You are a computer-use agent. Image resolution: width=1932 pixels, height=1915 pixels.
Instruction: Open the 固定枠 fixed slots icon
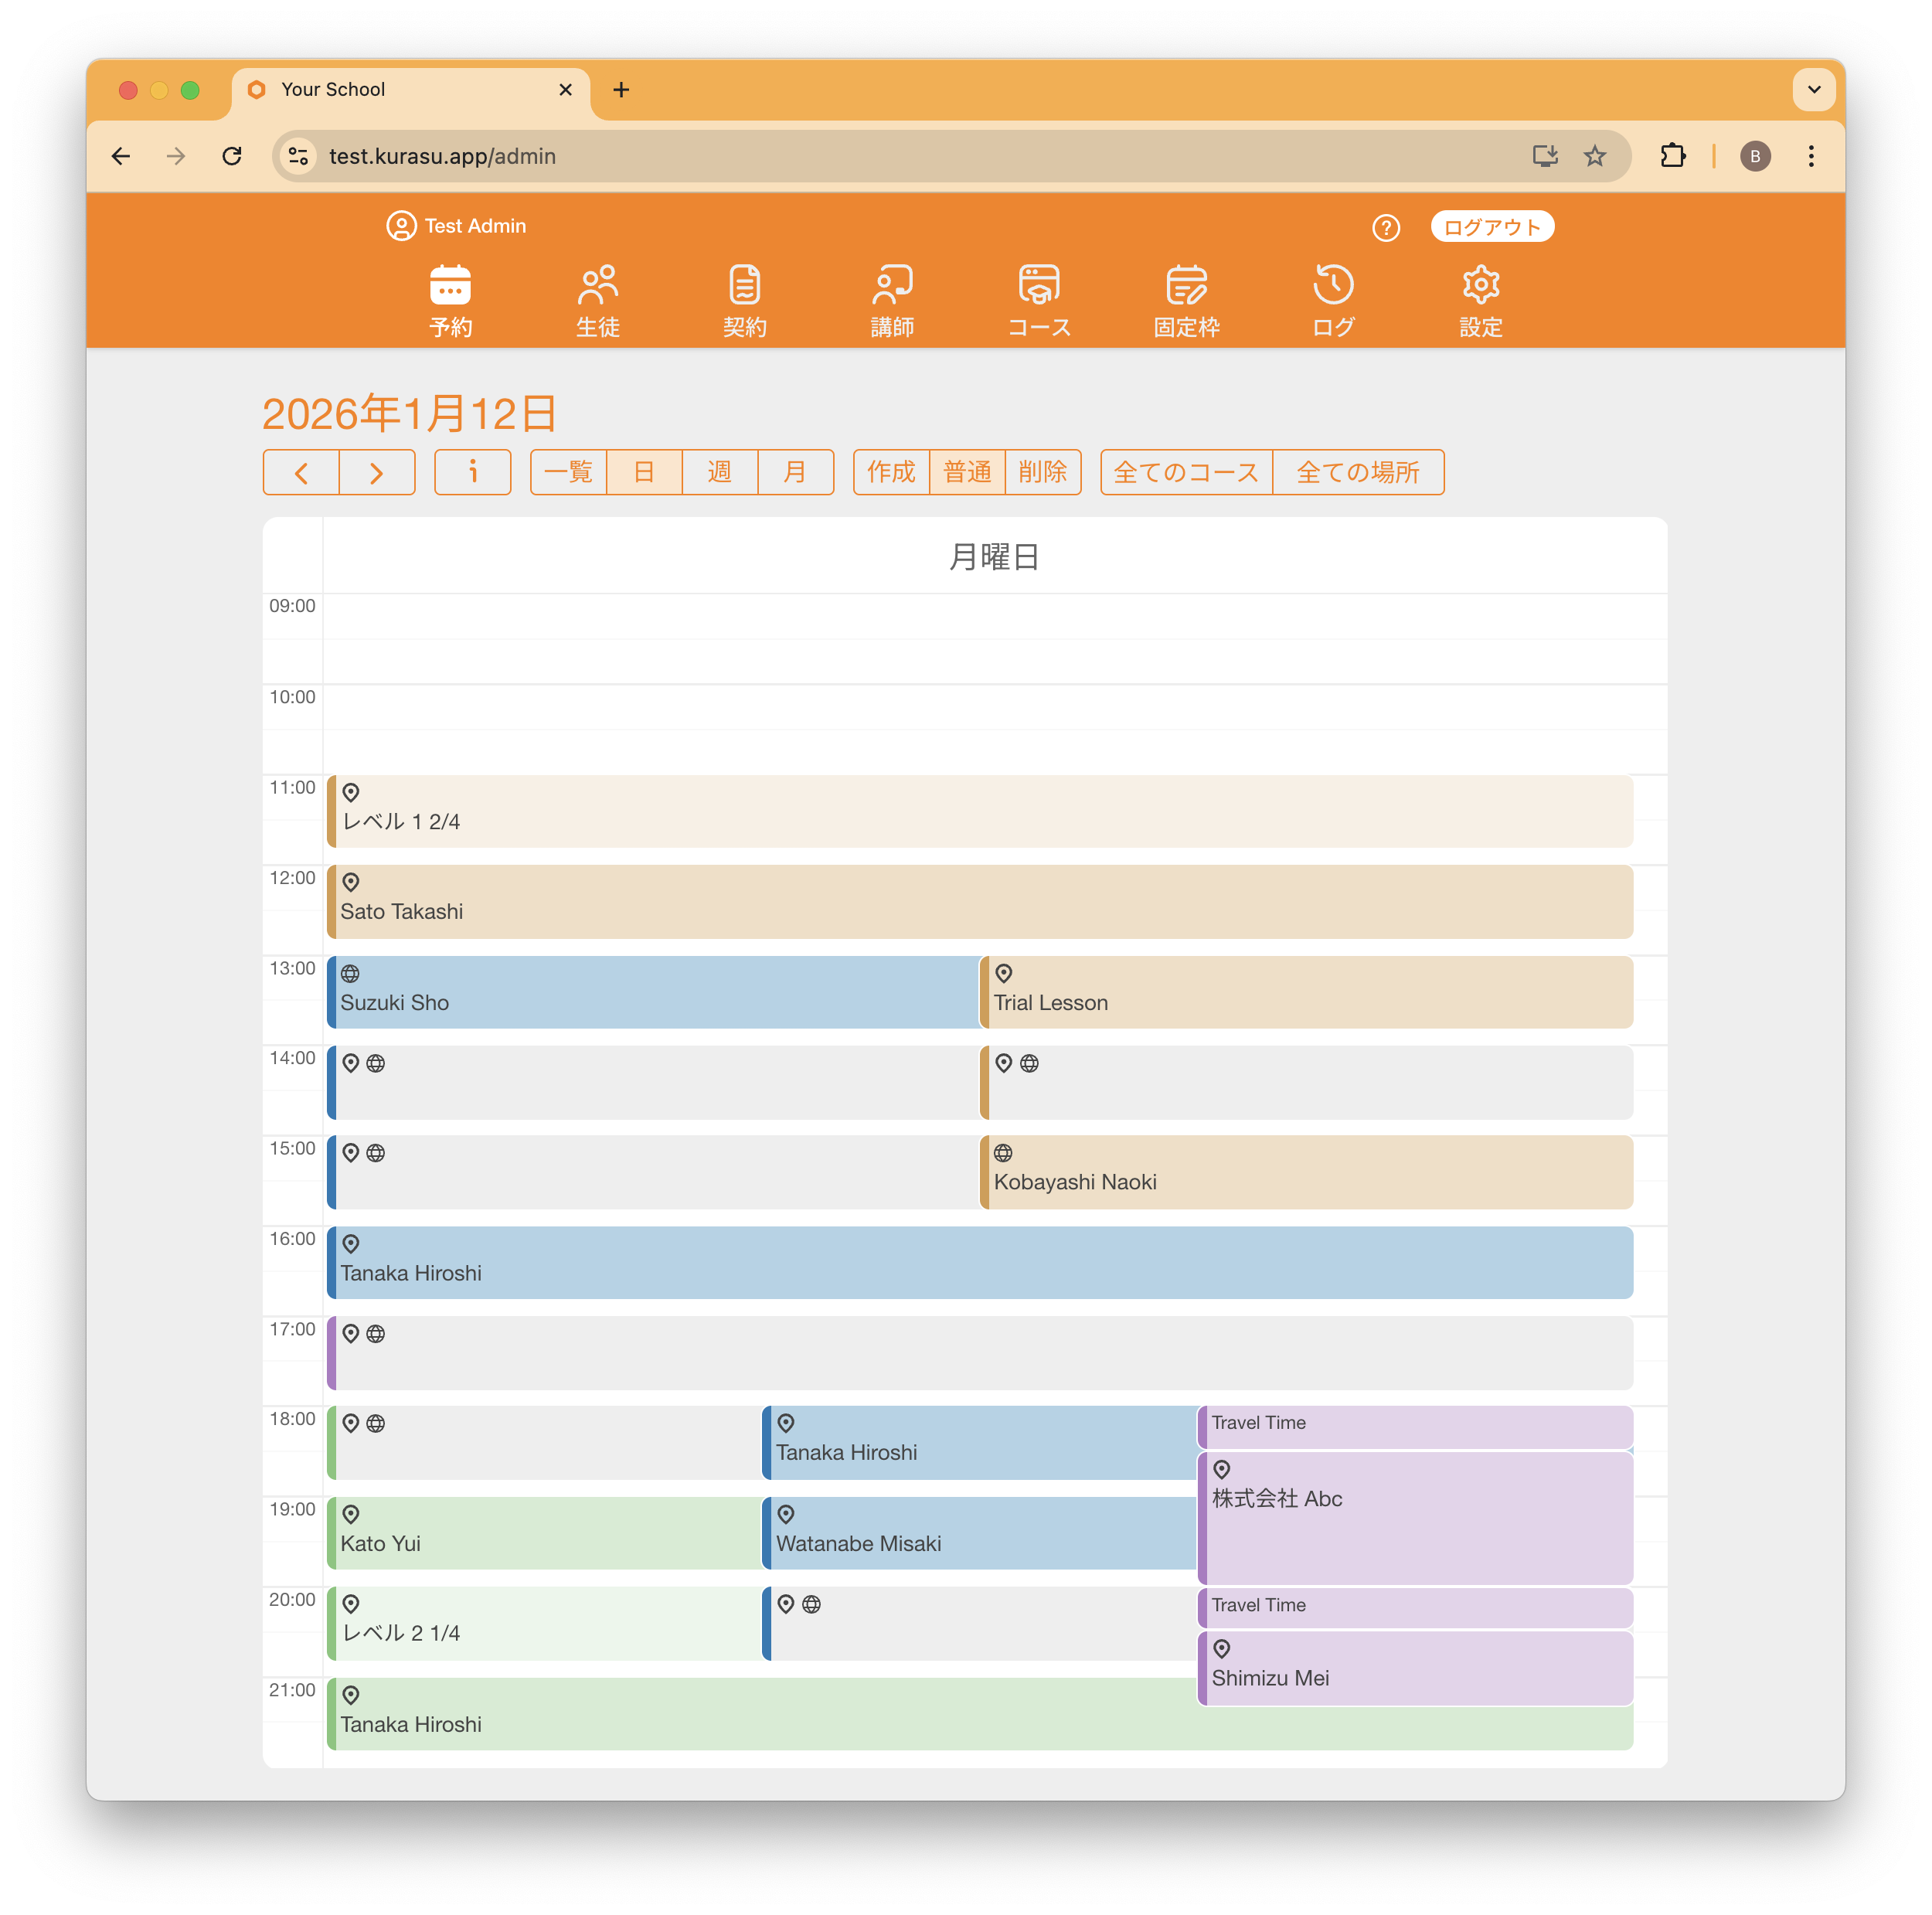point(1186,286)
